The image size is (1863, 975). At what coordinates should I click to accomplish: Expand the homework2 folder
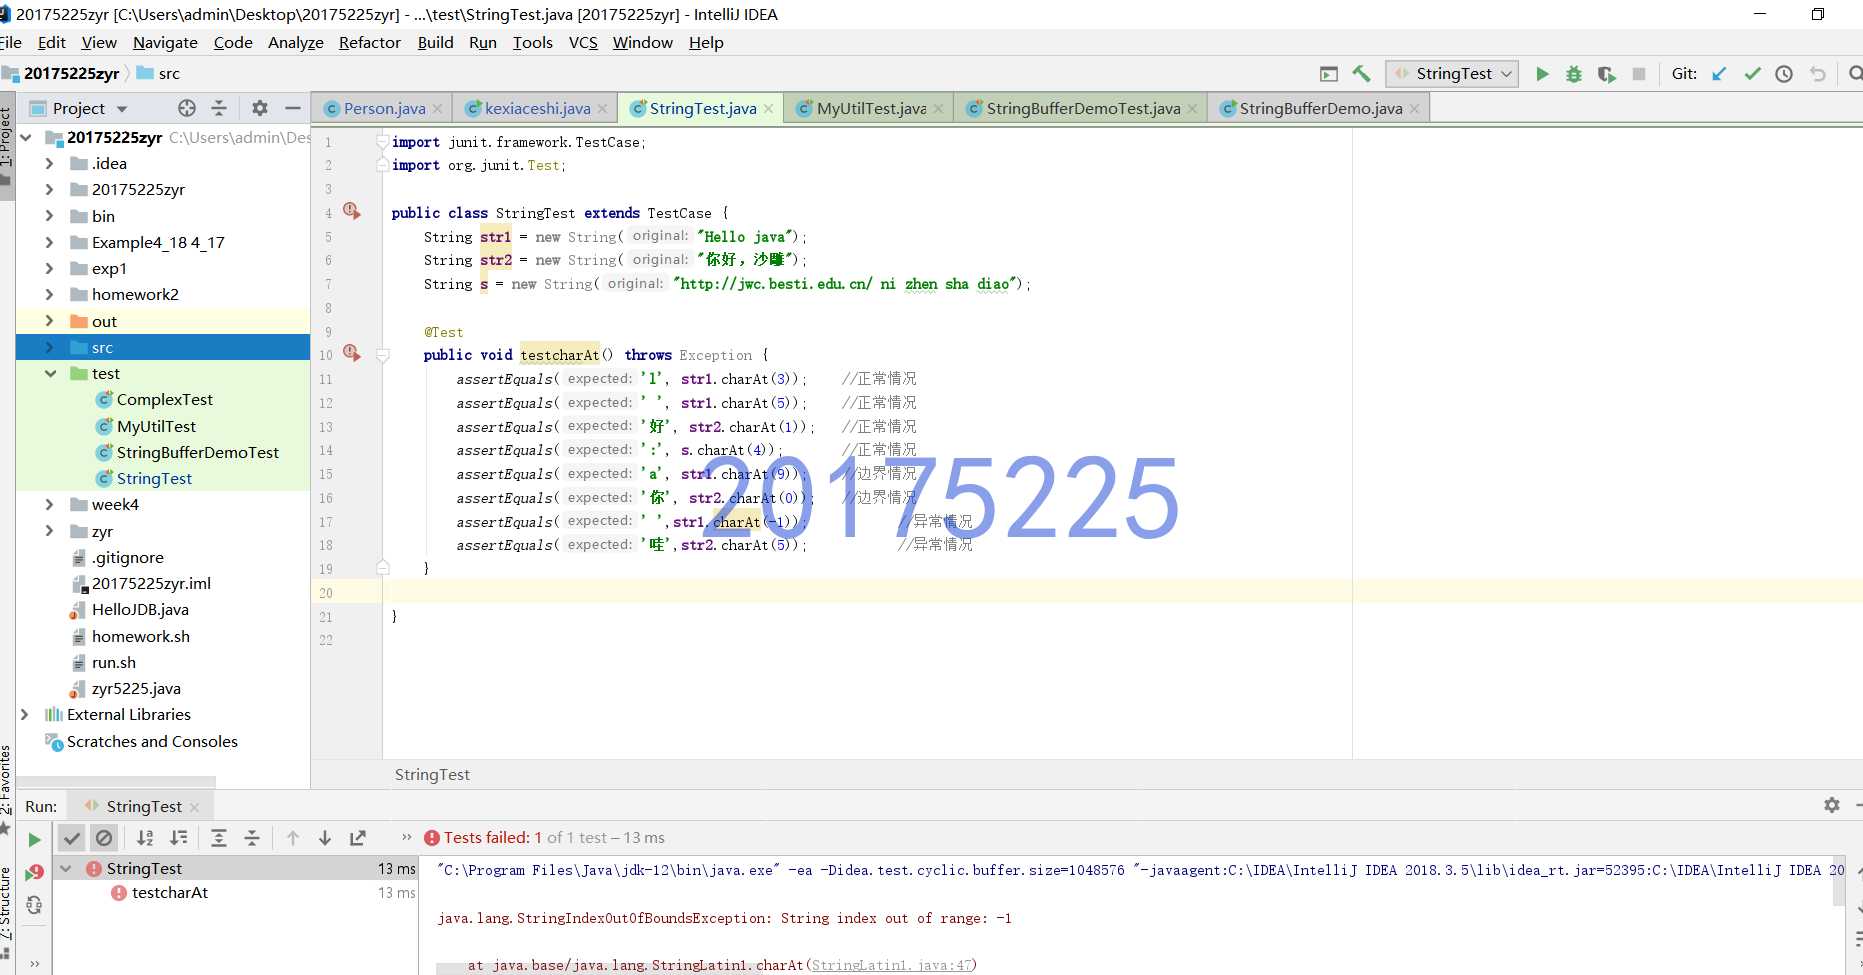49,294
